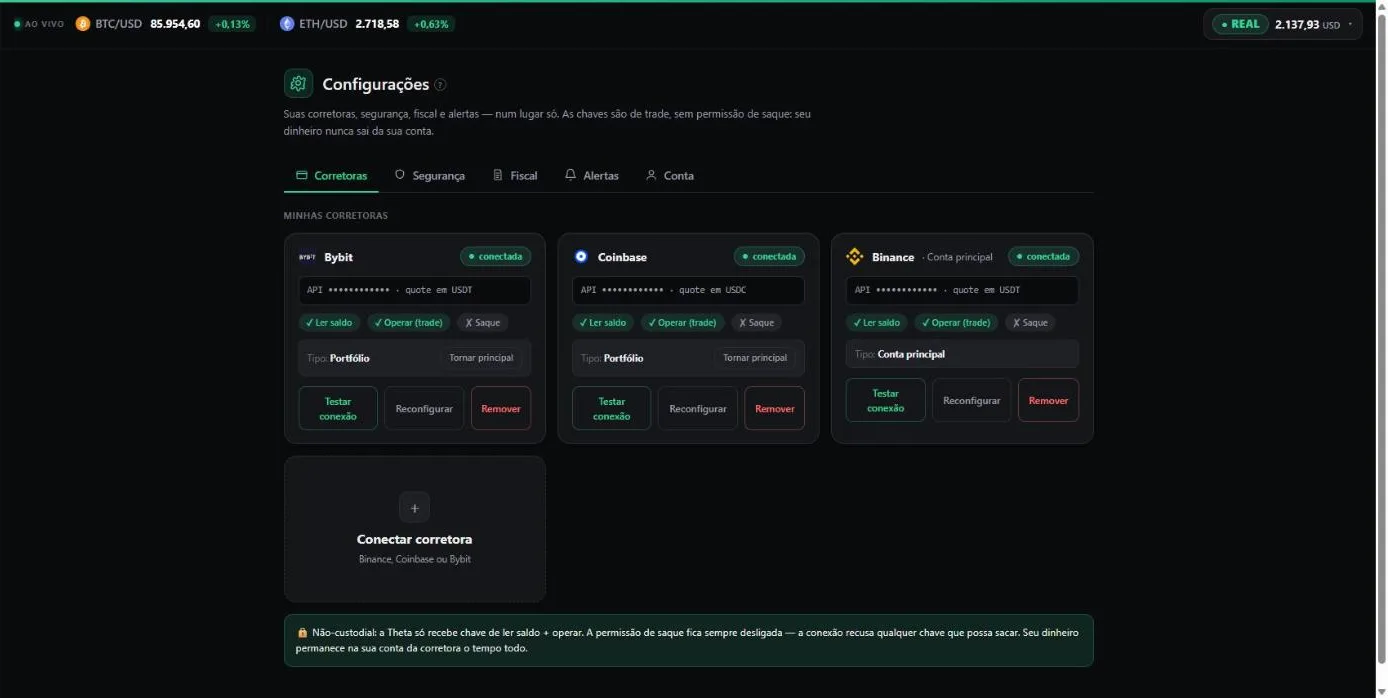Remove the Bybit broker
This screenshot has width=1388, height=698.
pos(501,408)
